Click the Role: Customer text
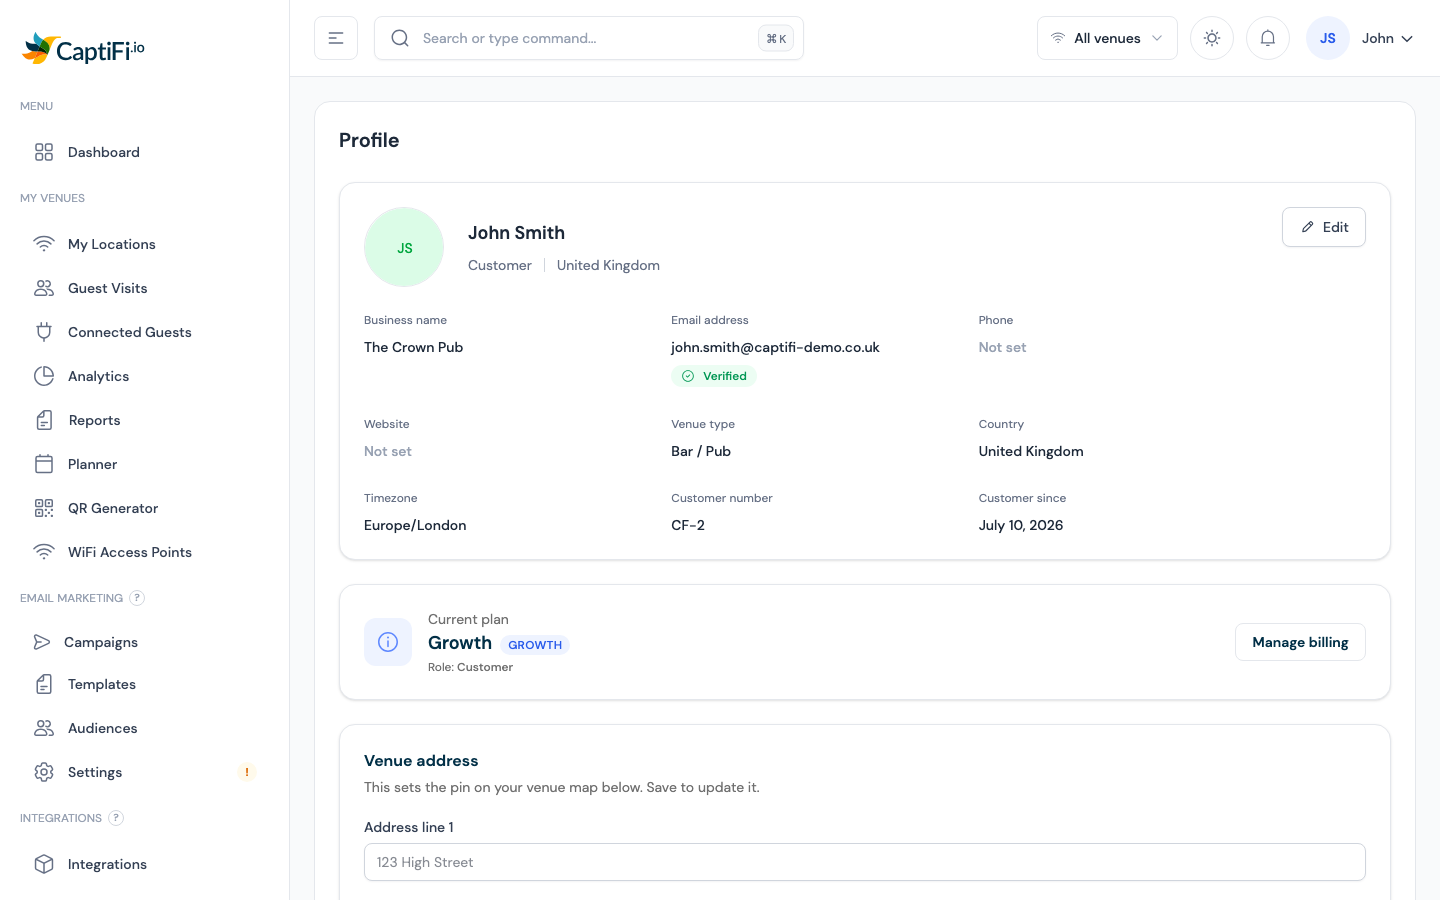Viewport: 1440px width, 900px height. click(470, 667)
